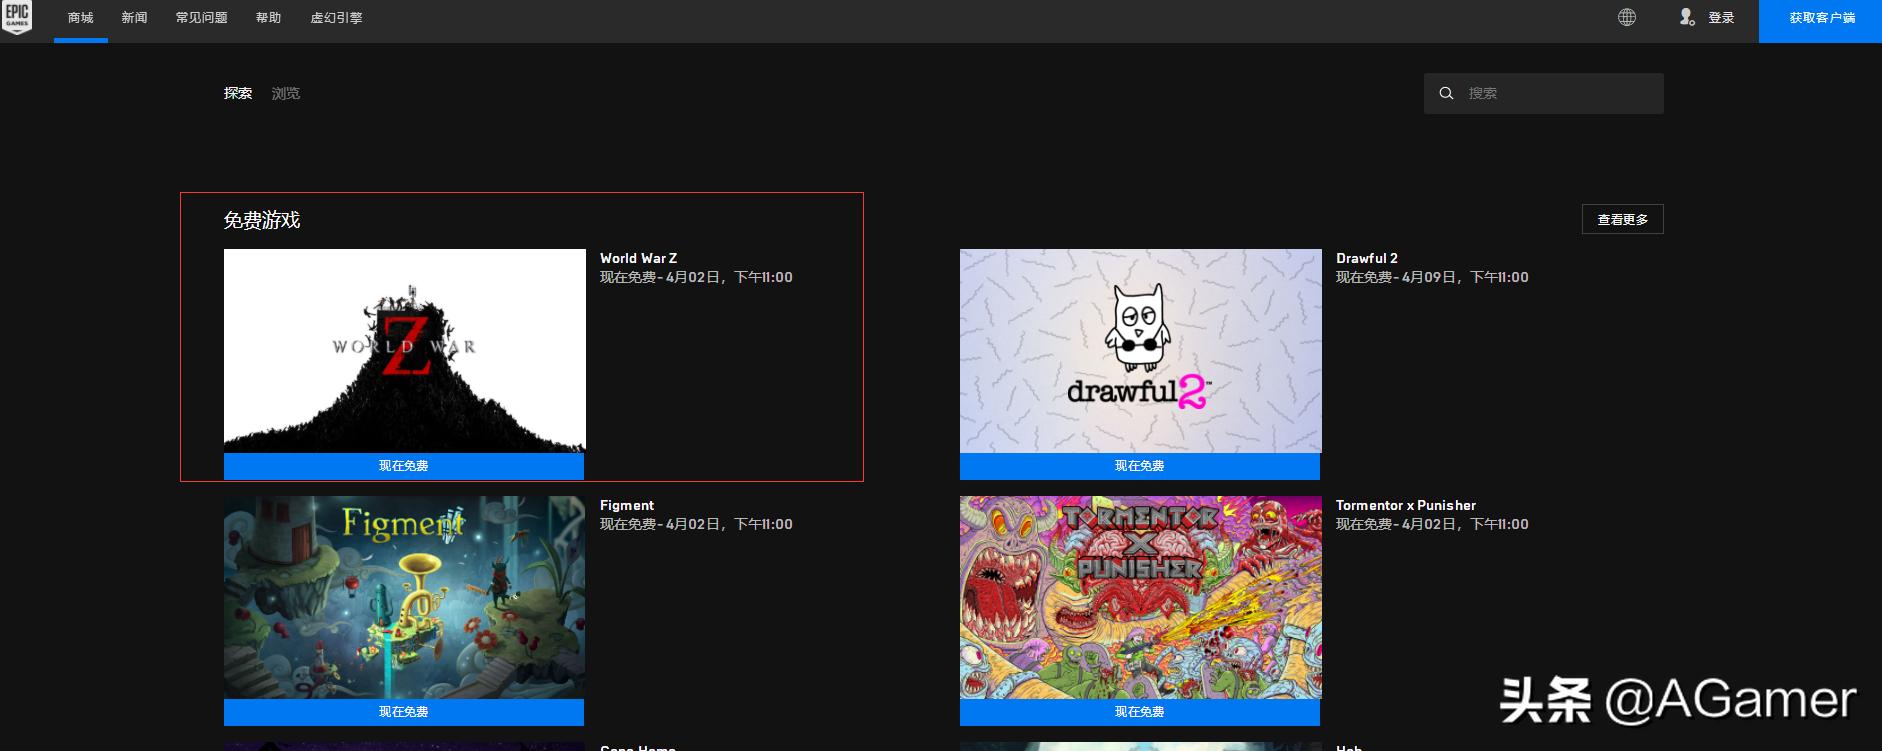Click the World War Z title text
Image resolution: width=1882 pixels, height=751 pixels.
point(638,258)
